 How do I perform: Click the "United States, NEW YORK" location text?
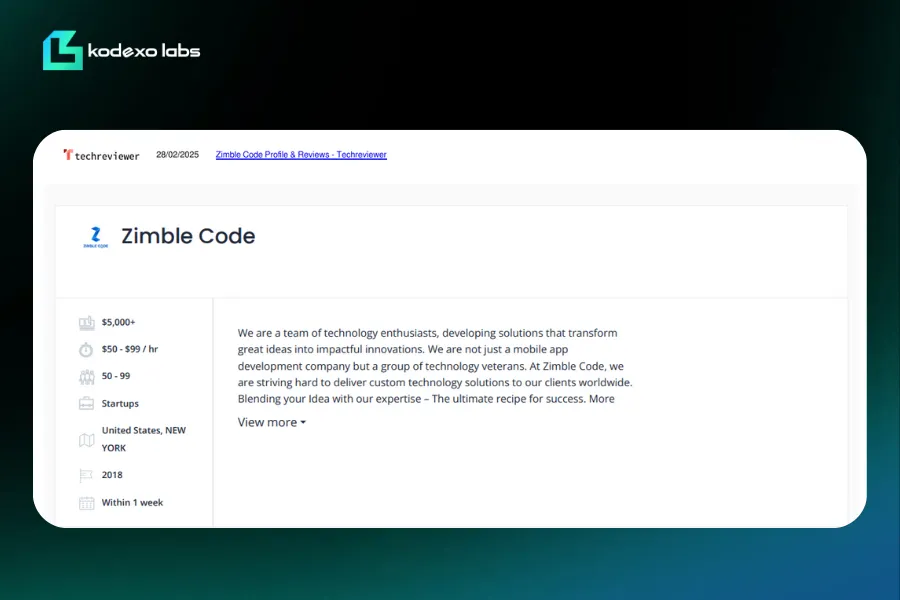click(x=143, y=439)
